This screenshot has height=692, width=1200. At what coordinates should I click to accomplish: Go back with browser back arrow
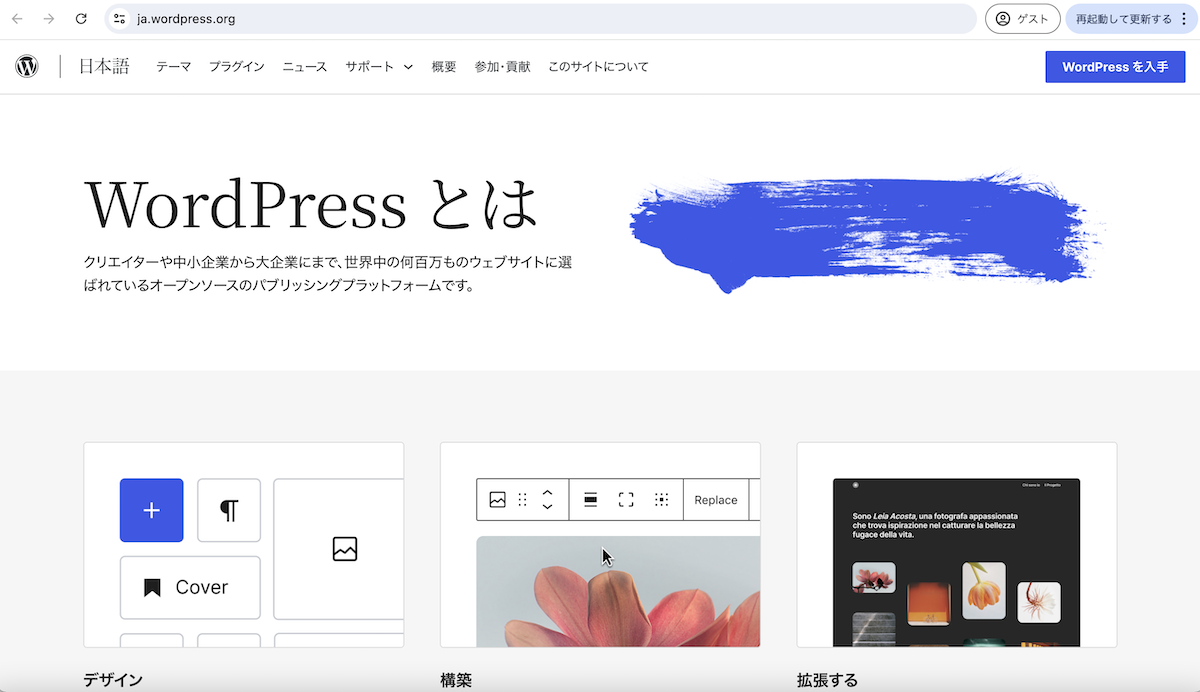pos(17,19)
